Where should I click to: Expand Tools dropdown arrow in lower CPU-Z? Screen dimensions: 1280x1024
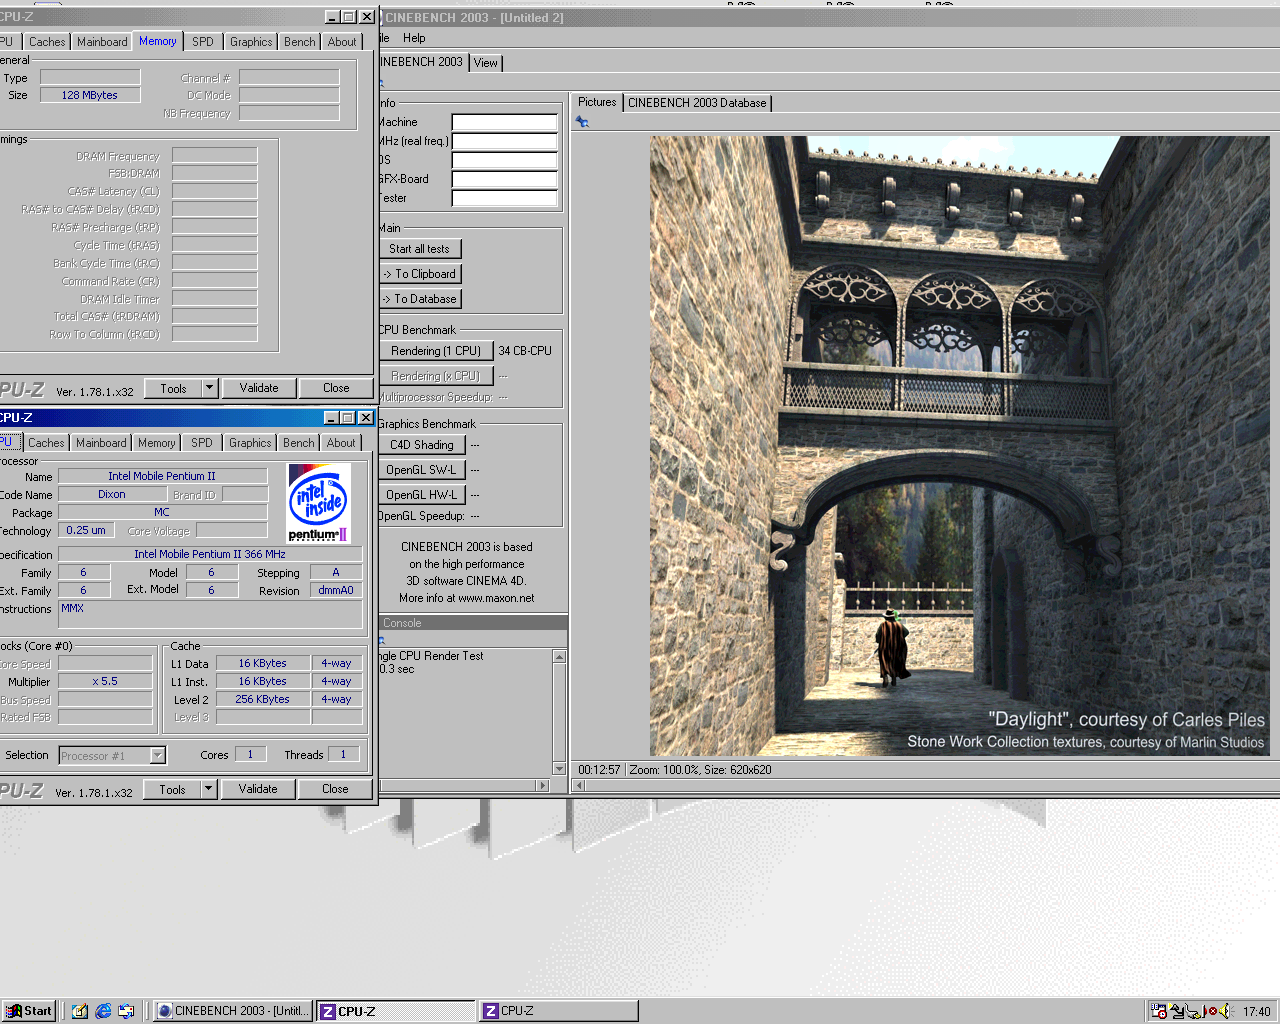[208, 789]
